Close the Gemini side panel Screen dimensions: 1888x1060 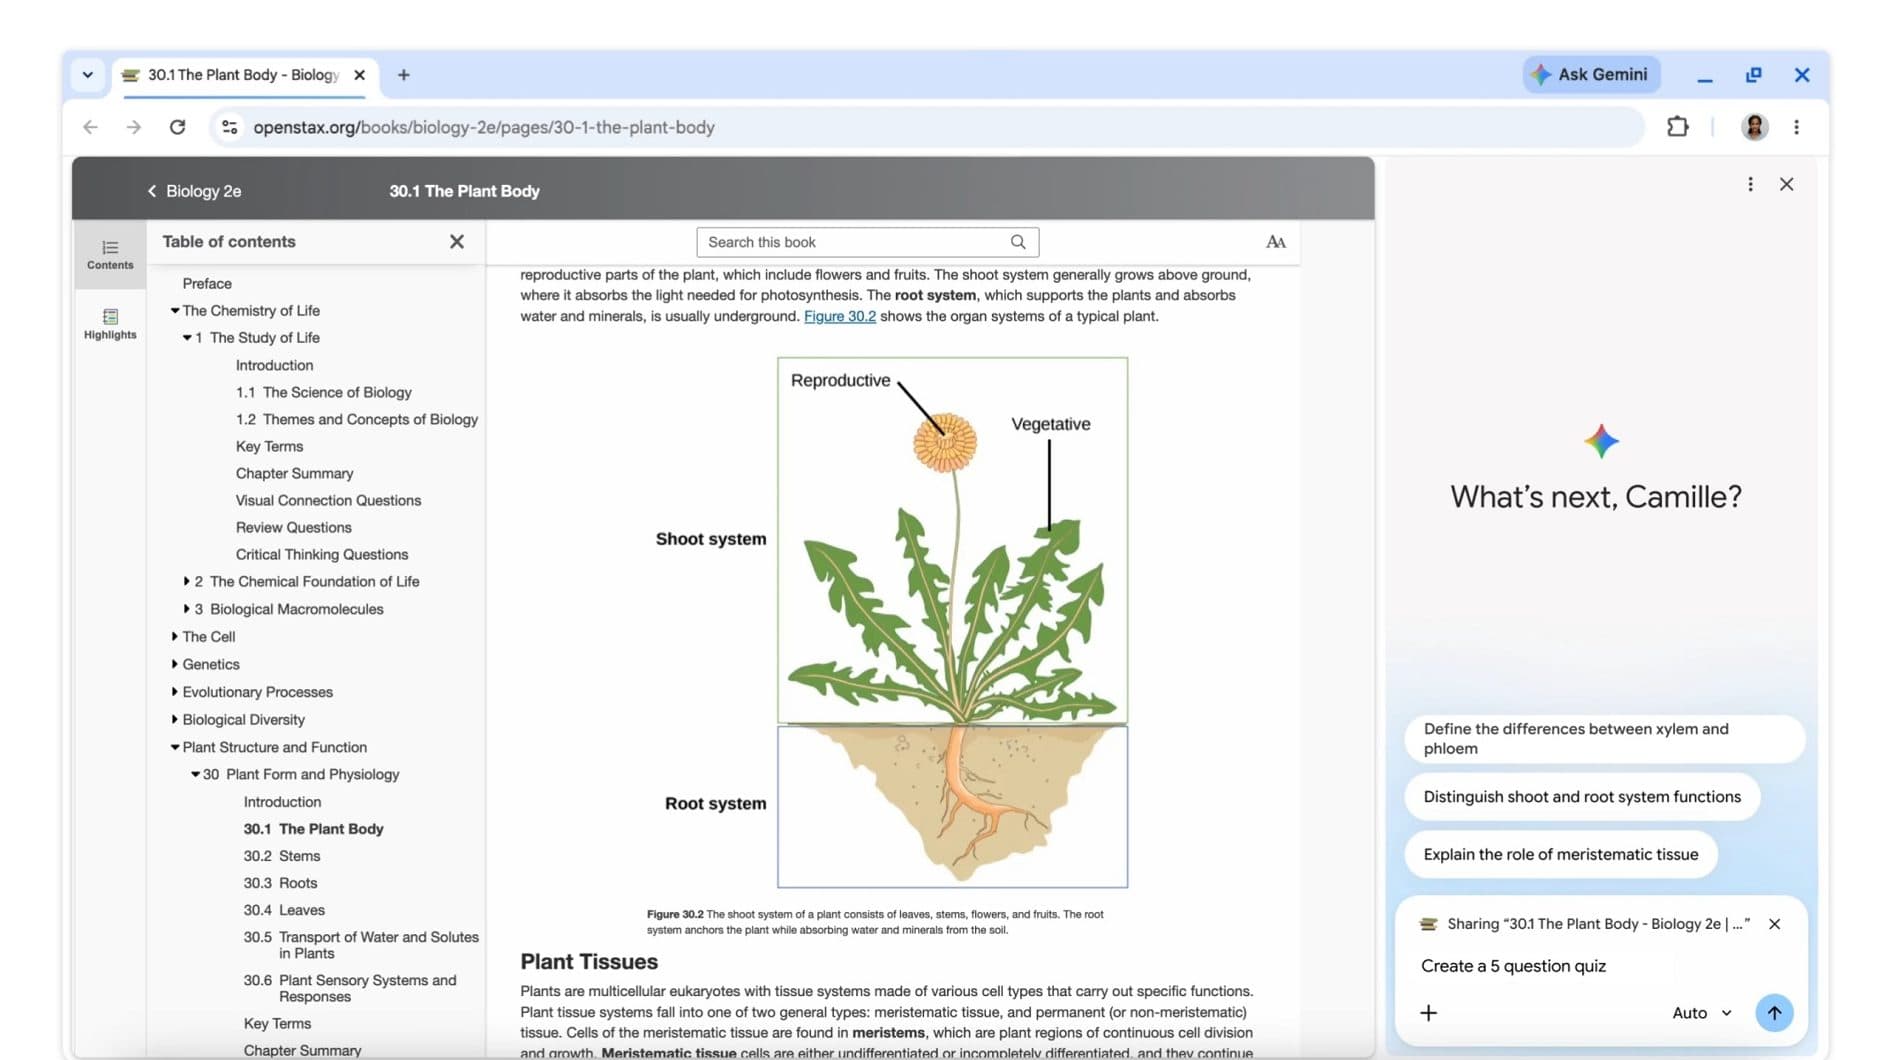1787,184
